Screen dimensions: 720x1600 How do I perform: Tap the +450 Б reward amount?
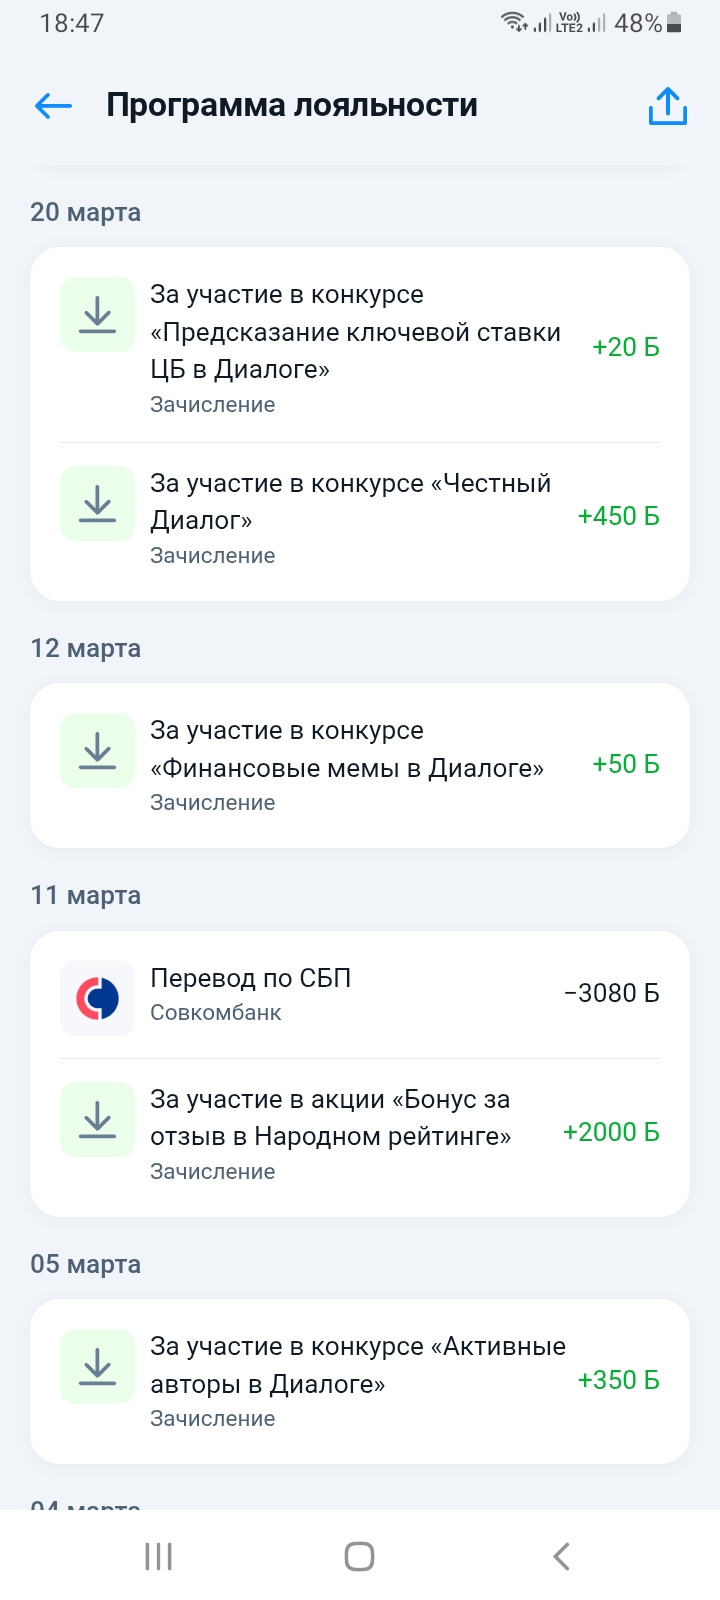pos(618,516)
